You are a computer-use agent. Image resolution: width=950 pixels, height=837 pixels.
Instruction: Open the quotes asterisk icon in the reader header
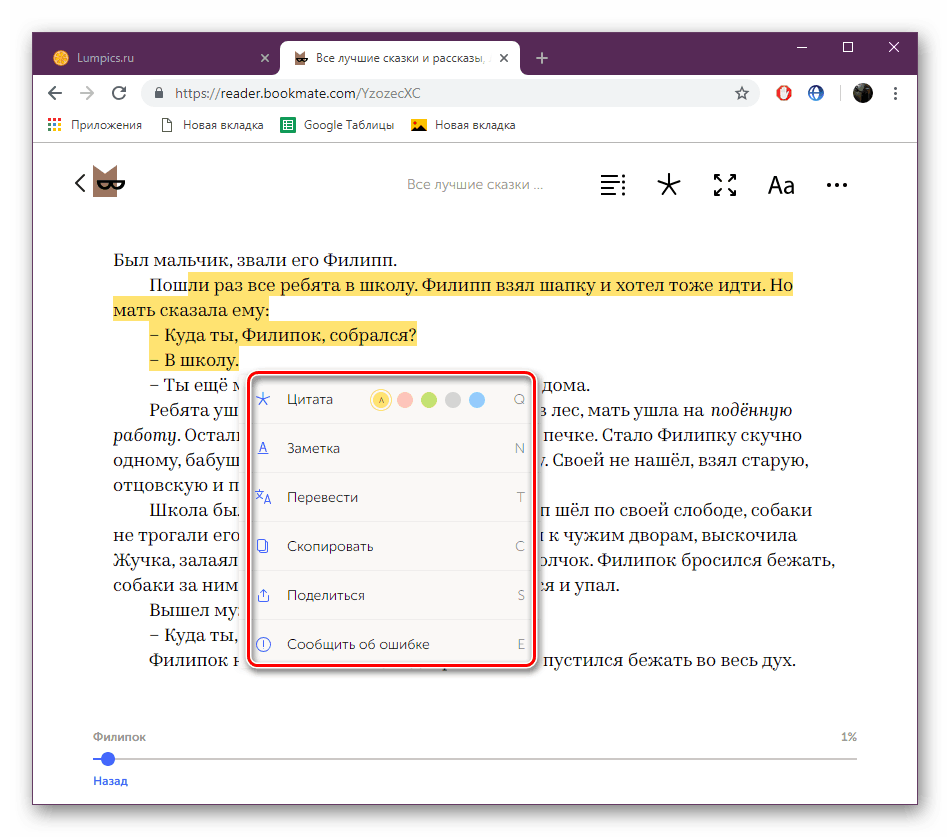point(669,185)
